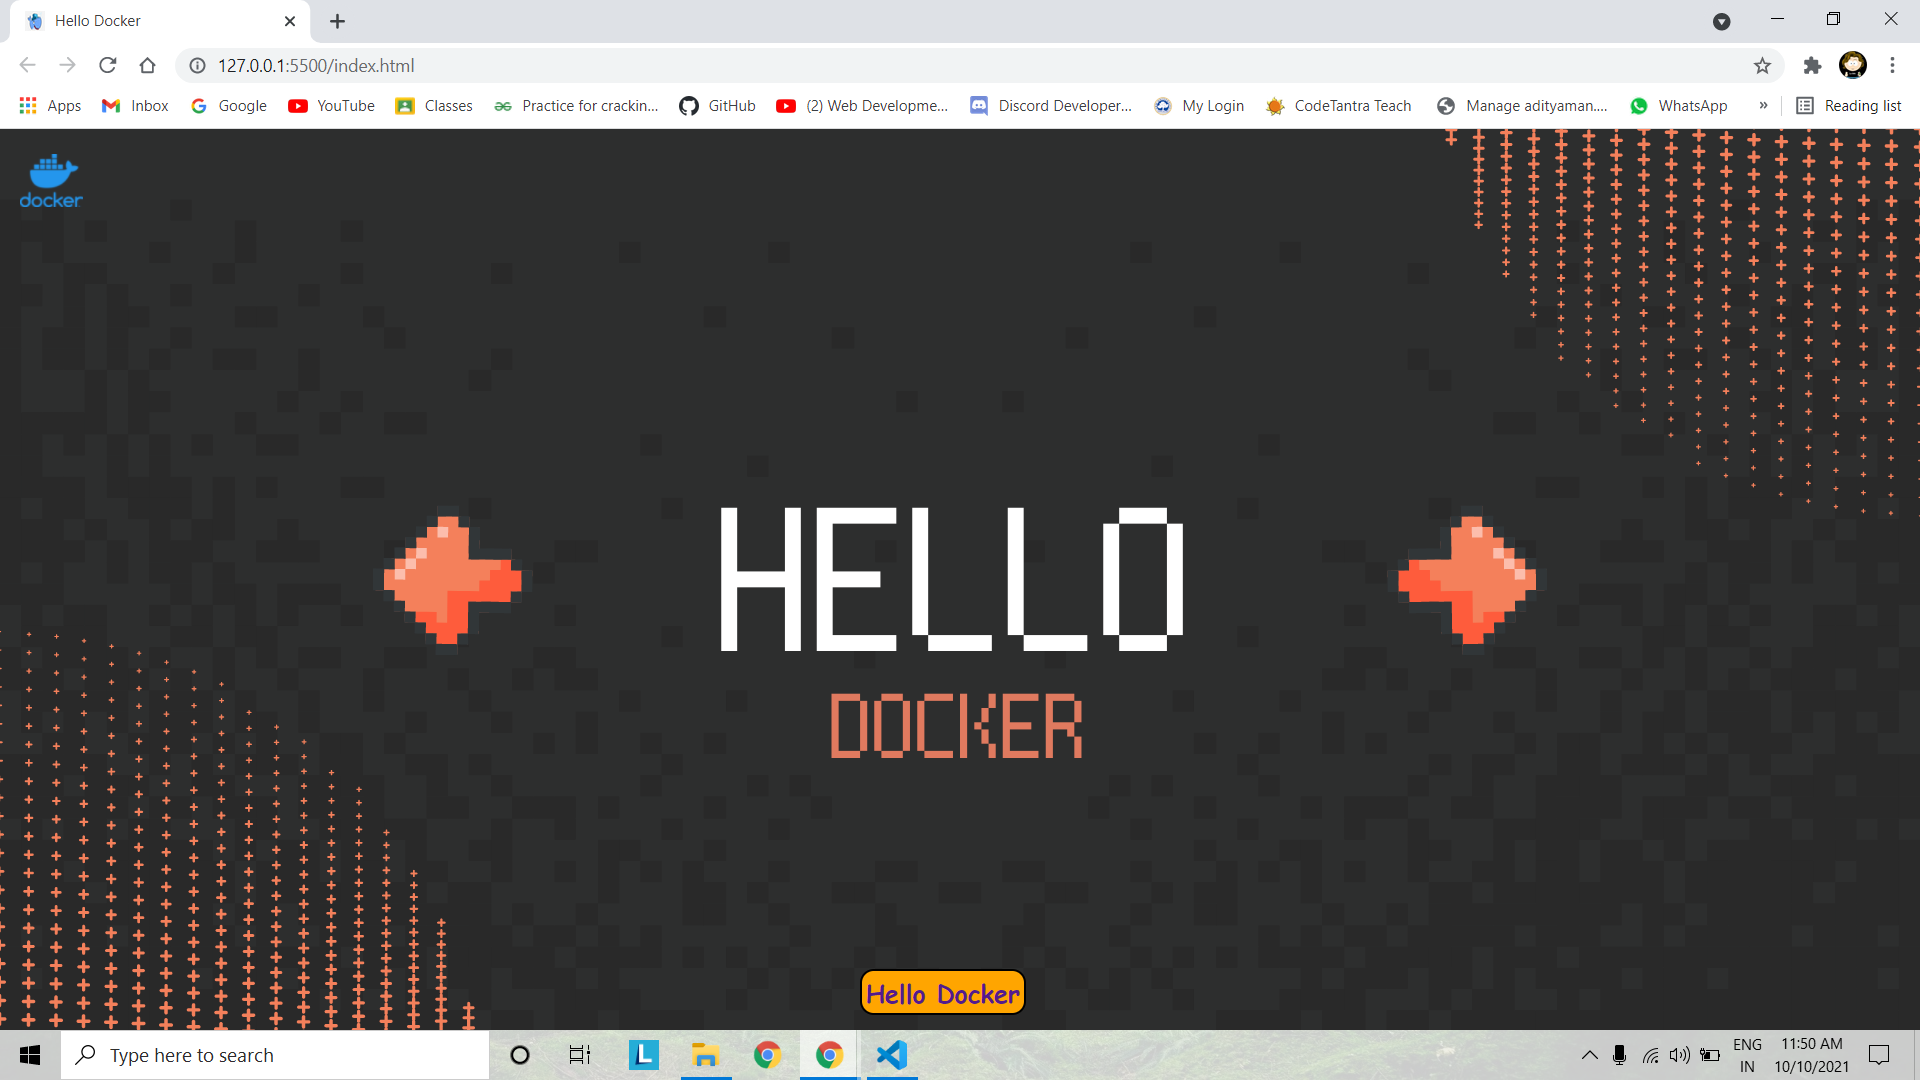Image resolution: width=1920 pixels, height=1080 pixels.
Task: Open the GitHub bookmark
Action: coord(717,106)
